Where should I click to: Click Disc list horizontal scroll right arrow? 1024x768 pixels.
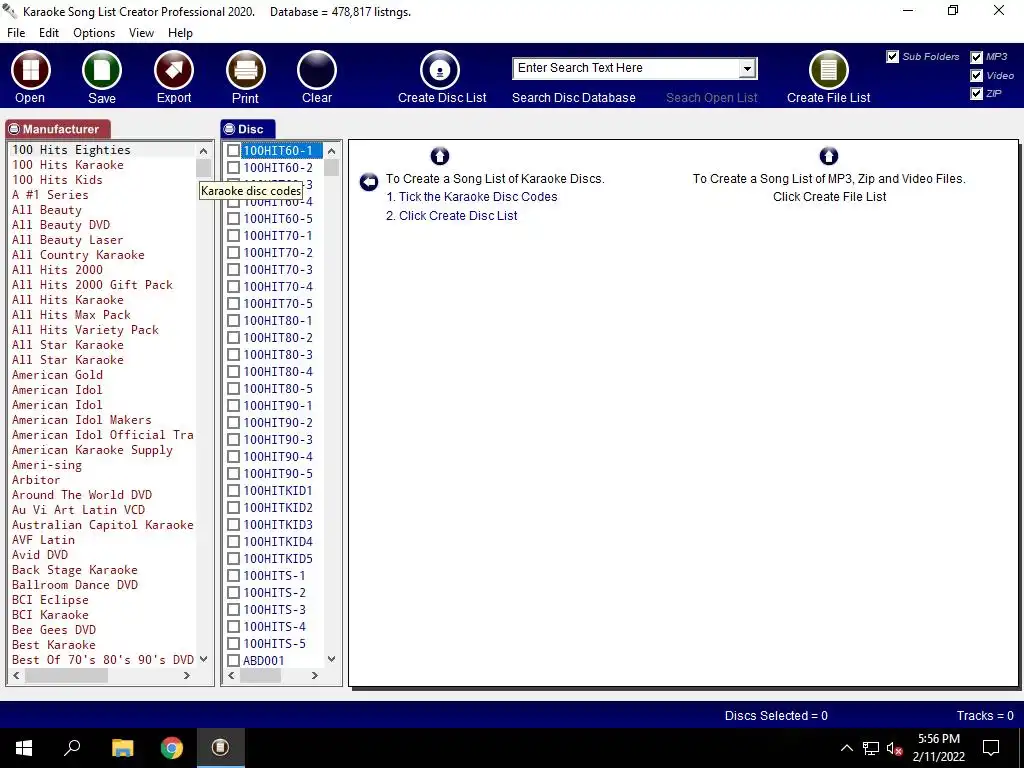(x=315, y=676)
